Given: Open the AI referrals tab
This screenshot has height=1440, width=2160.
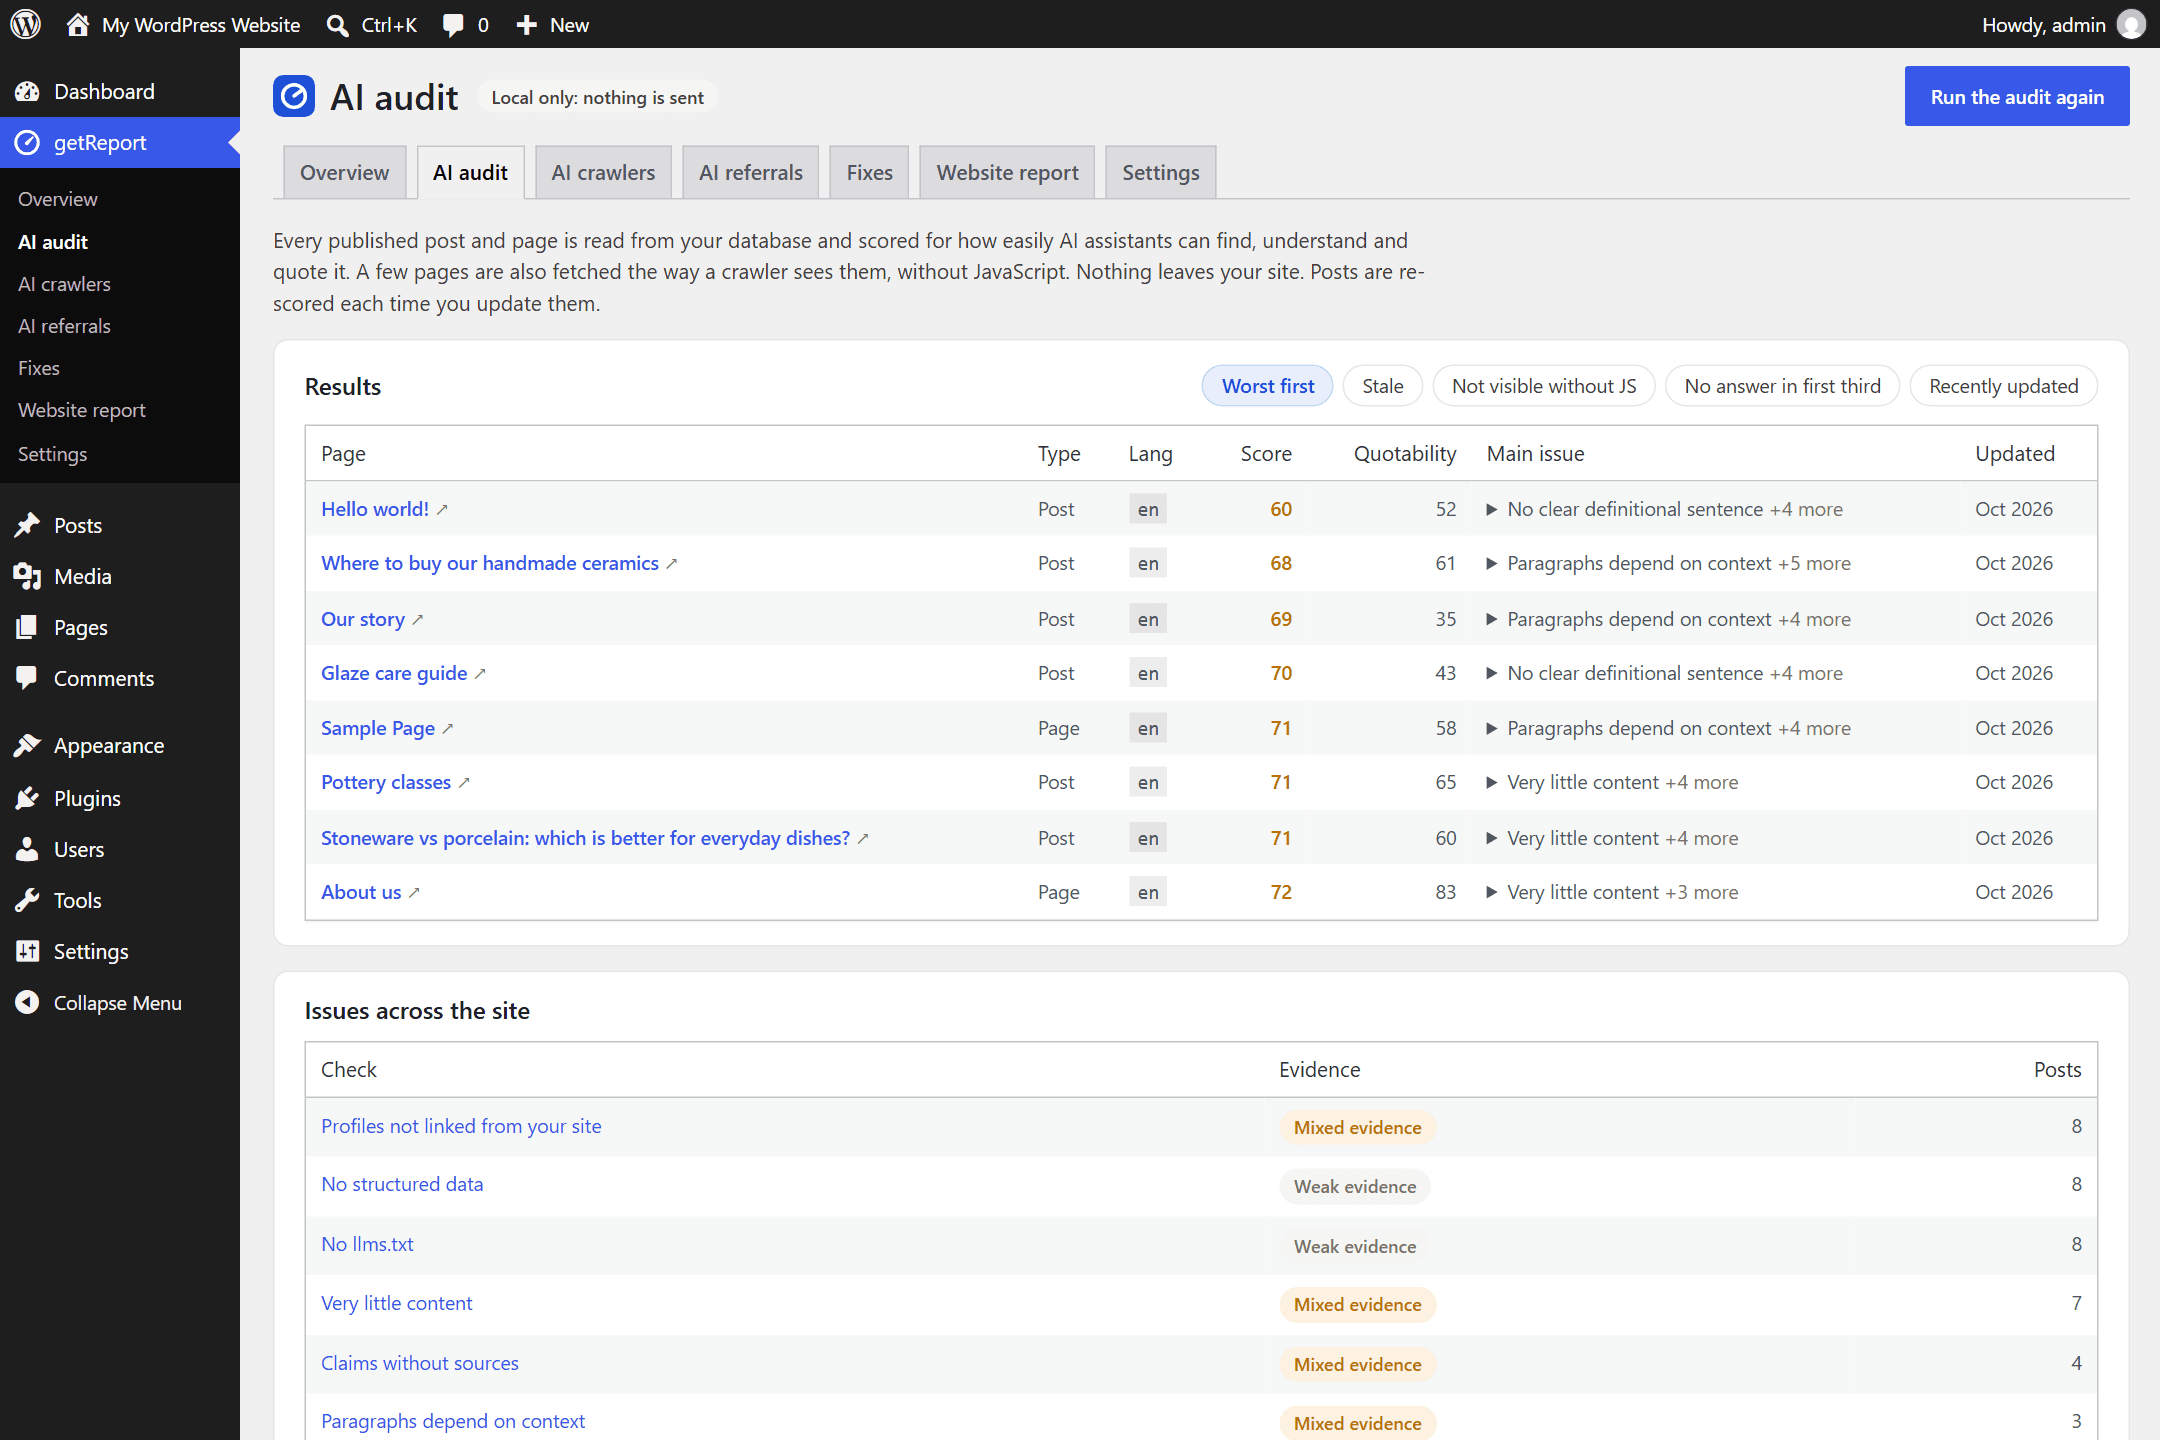Looking at the screenshot, I should [750, 172].
